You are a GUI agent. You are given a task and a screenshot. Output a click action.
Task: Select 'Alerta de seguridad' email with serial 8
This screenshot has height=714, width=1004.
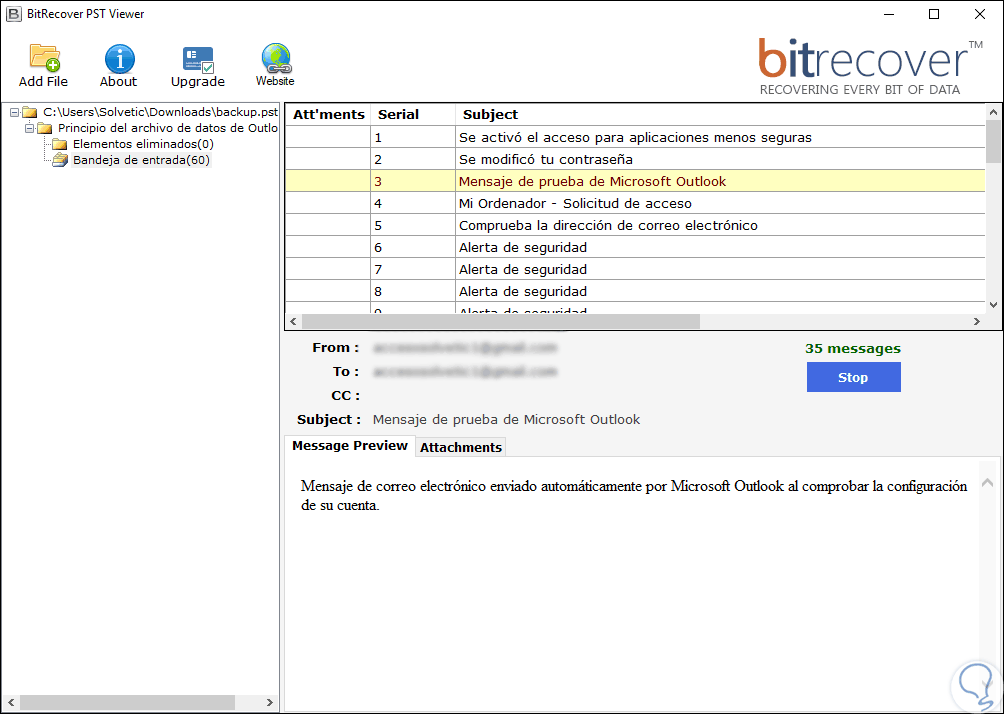tap(635, 291)
